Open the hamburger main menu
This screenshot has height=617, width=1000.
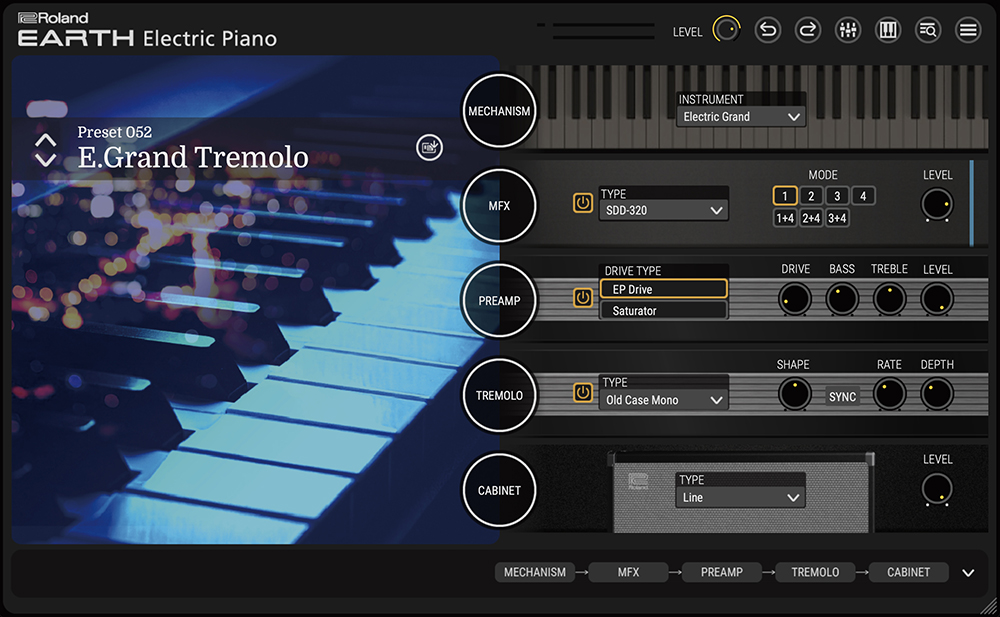(968, 30)
